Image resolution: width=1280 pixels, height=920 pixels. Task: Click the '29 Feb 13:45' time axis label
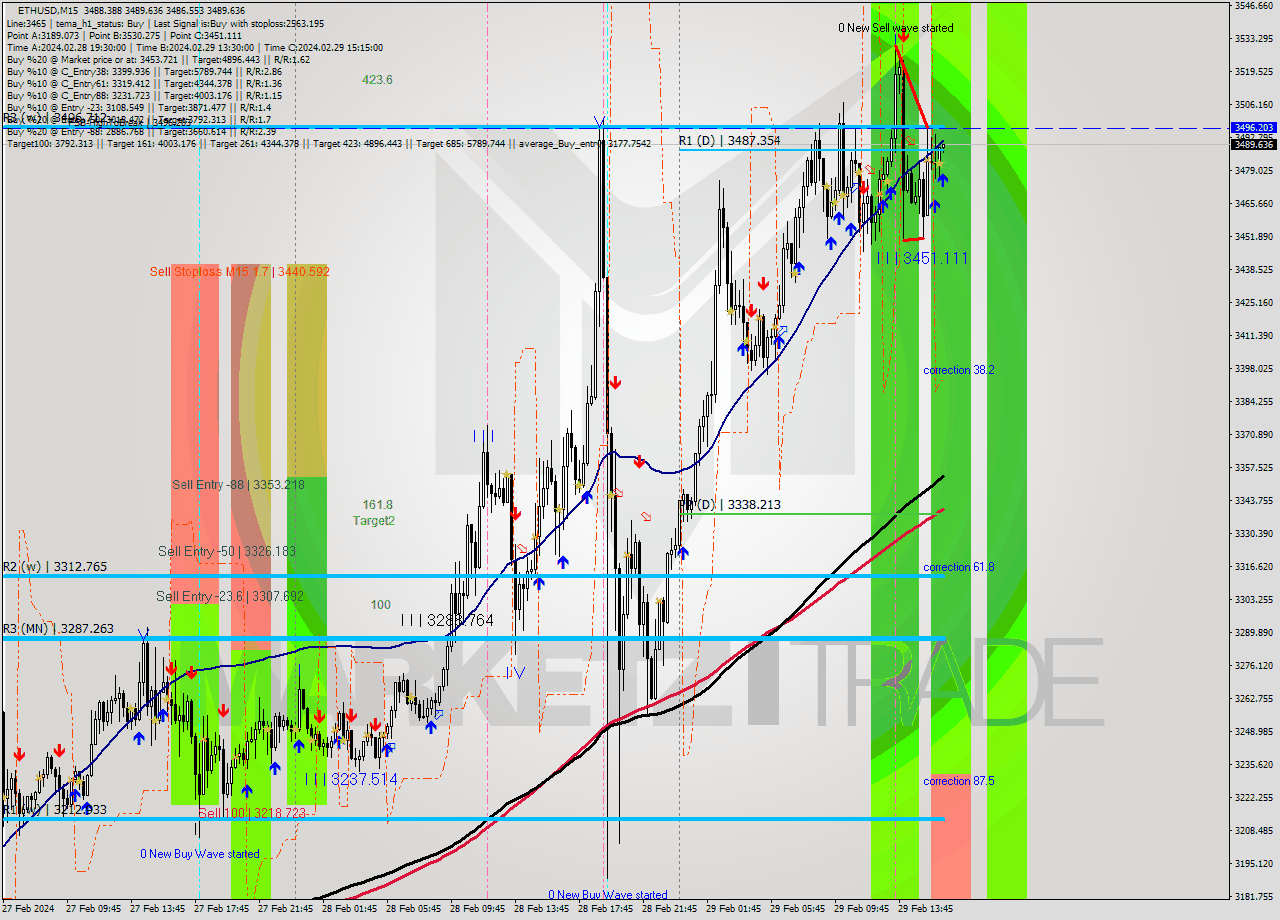coord(926,910)
